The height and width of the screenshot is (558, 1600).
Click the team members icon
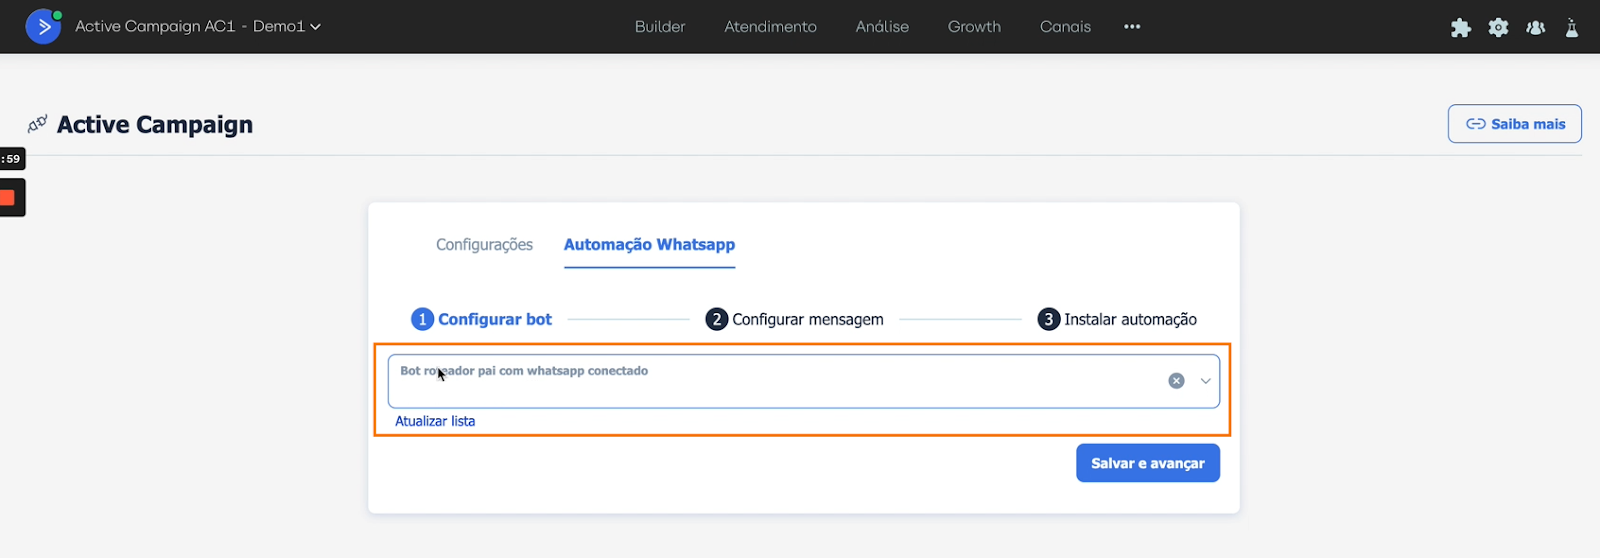1536,28
